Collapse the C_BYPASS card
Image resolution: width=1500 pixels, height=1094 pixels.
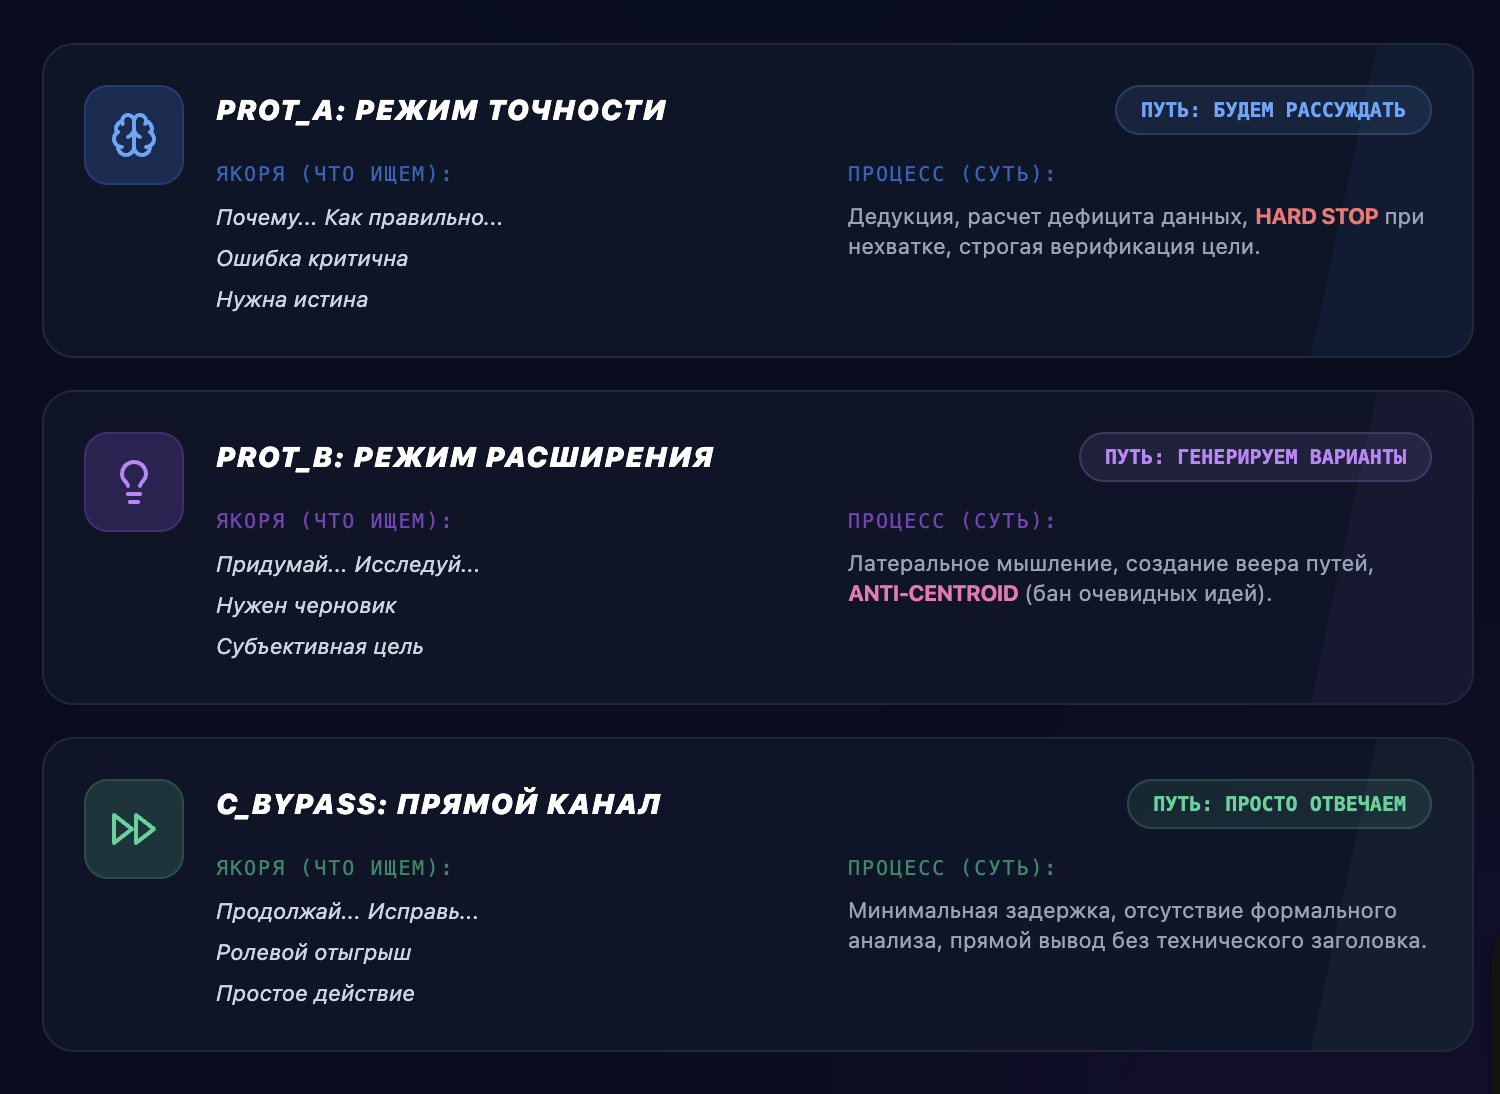click(440, 803)
